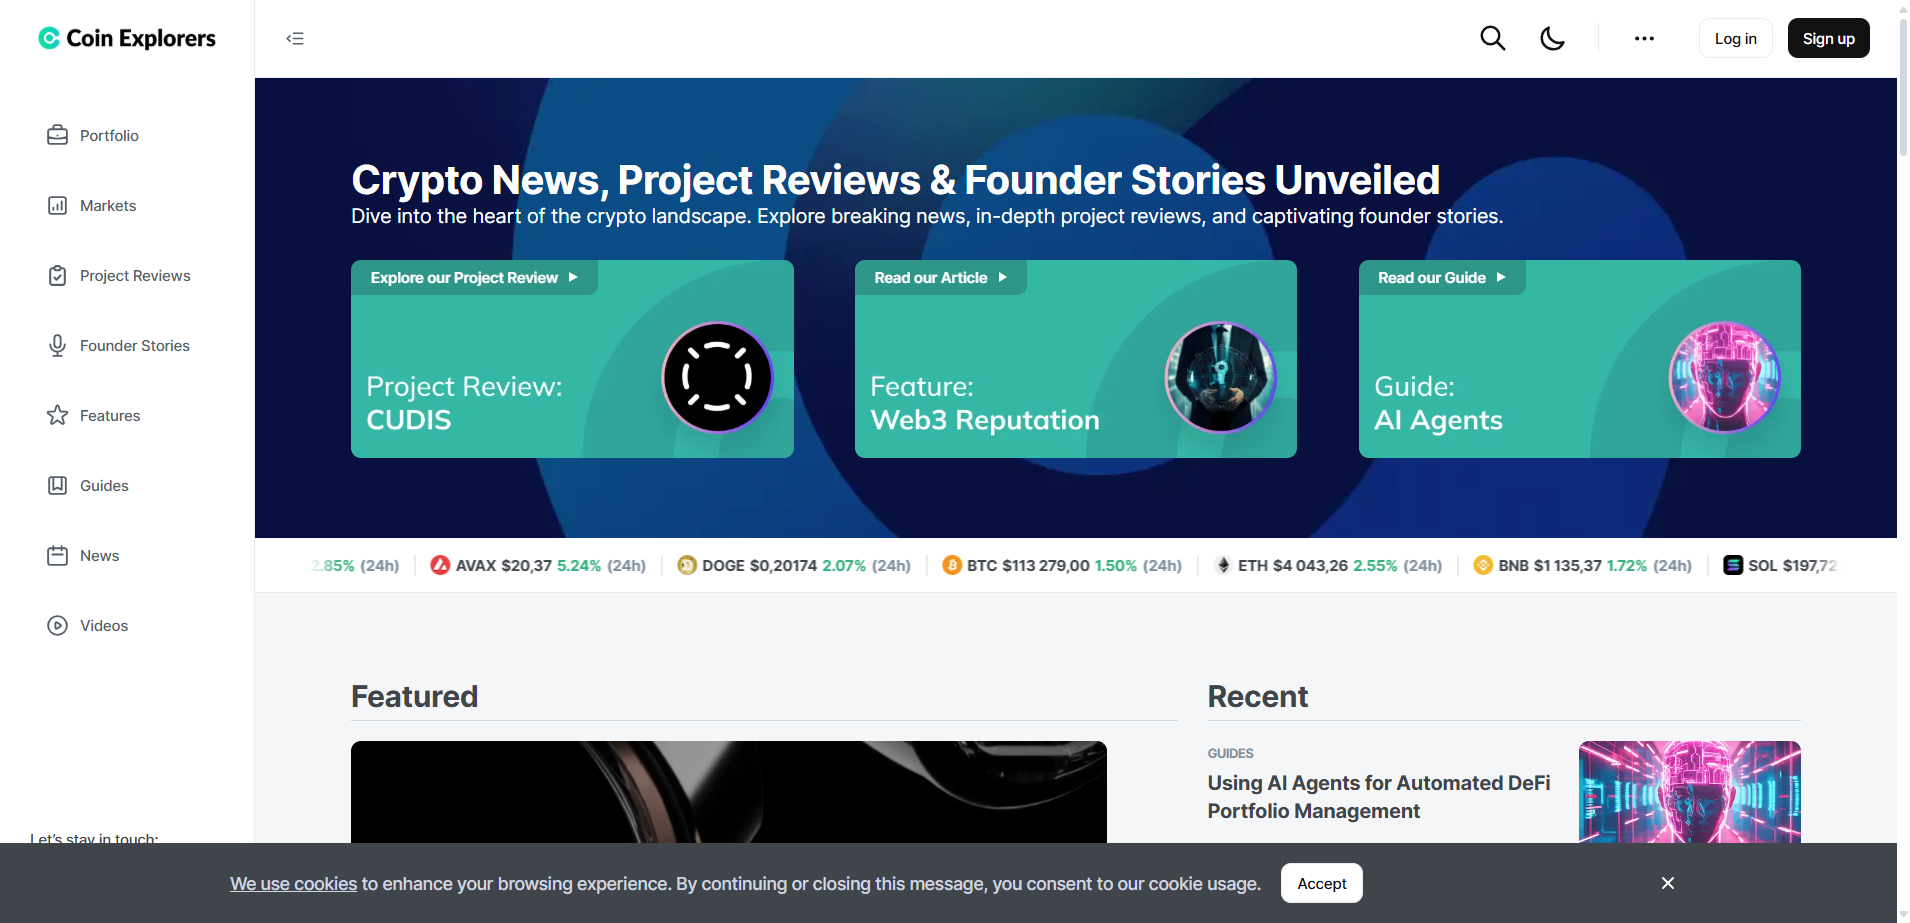Go to the Markets section

tap(107, 205)
